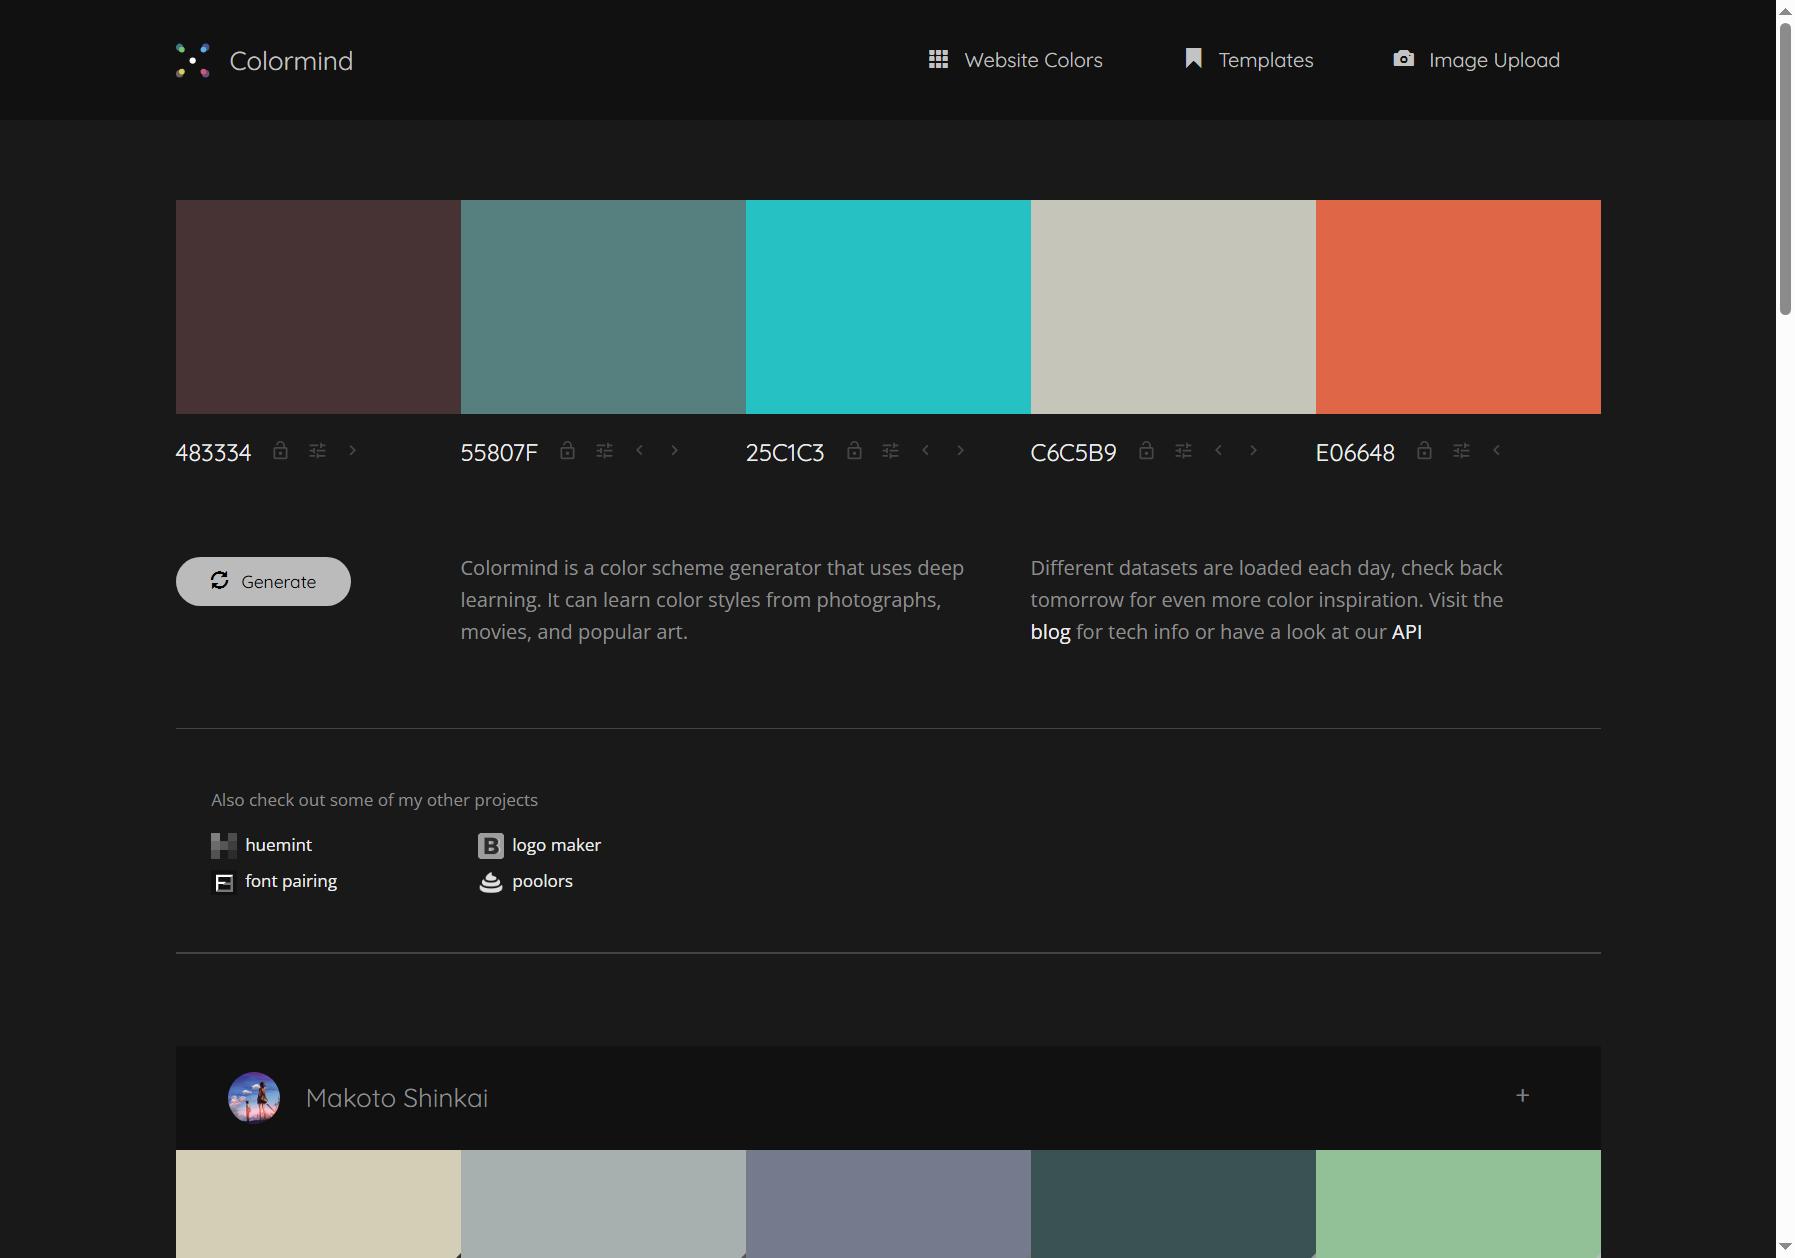The image size is (1795, 1258).
Task: Select the beige Makoto Shinkai swatch
Action: [x=318, y=1204]
